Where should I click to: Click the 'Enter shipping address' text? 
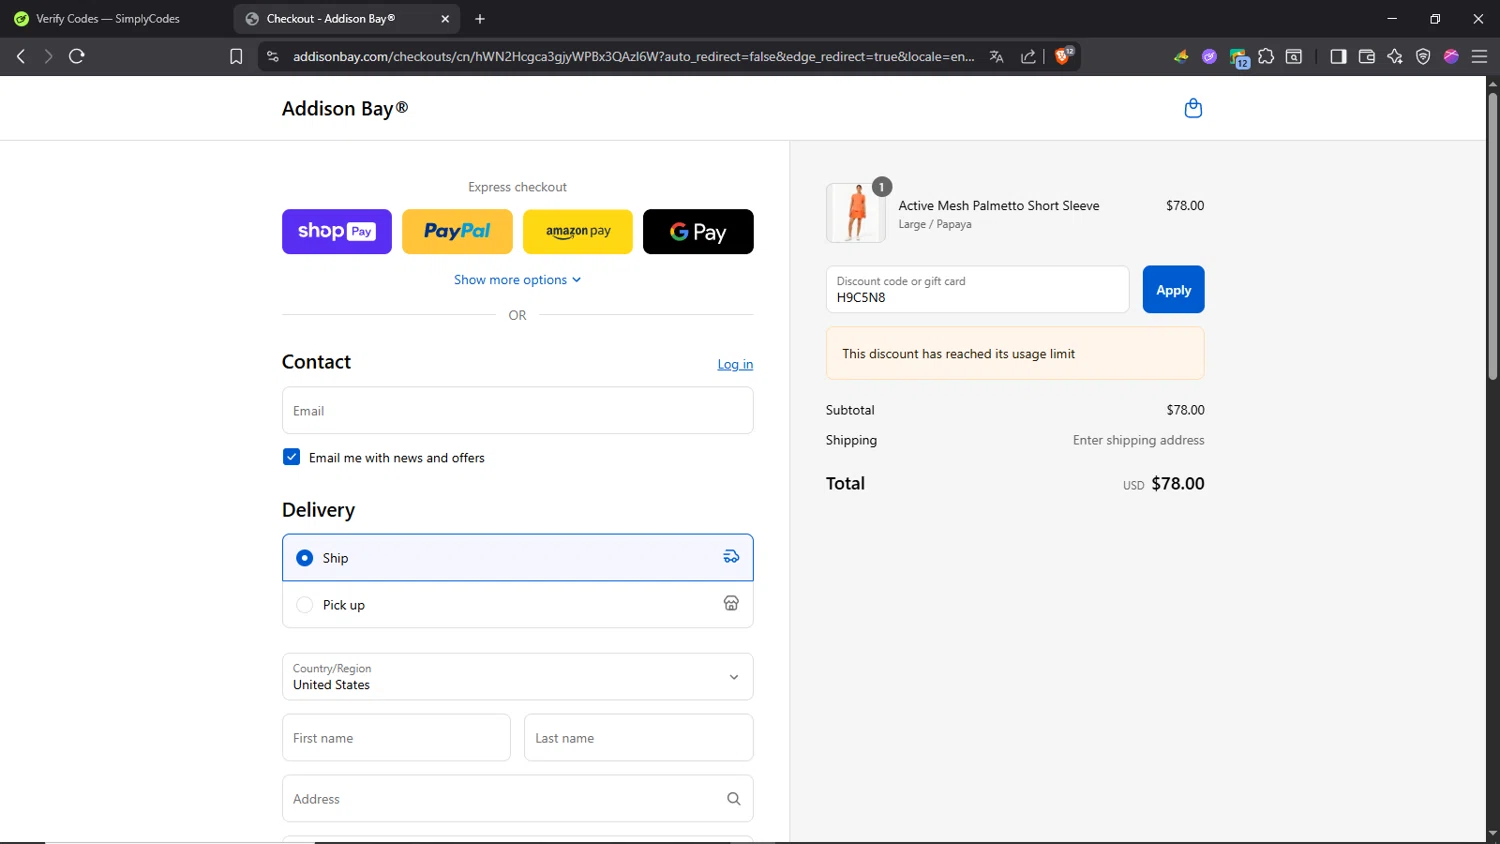pos(1138,440)
